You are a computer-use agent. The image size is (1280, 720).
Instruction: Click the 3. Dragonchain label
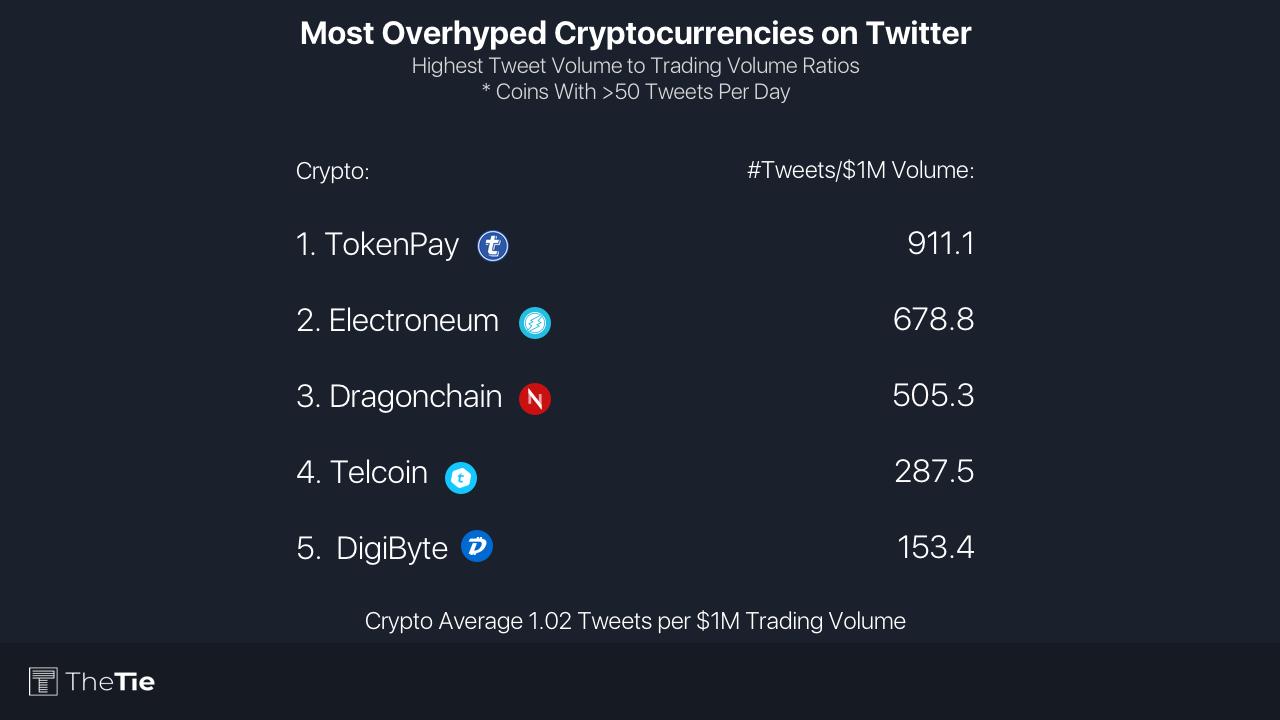click(399, 396)
